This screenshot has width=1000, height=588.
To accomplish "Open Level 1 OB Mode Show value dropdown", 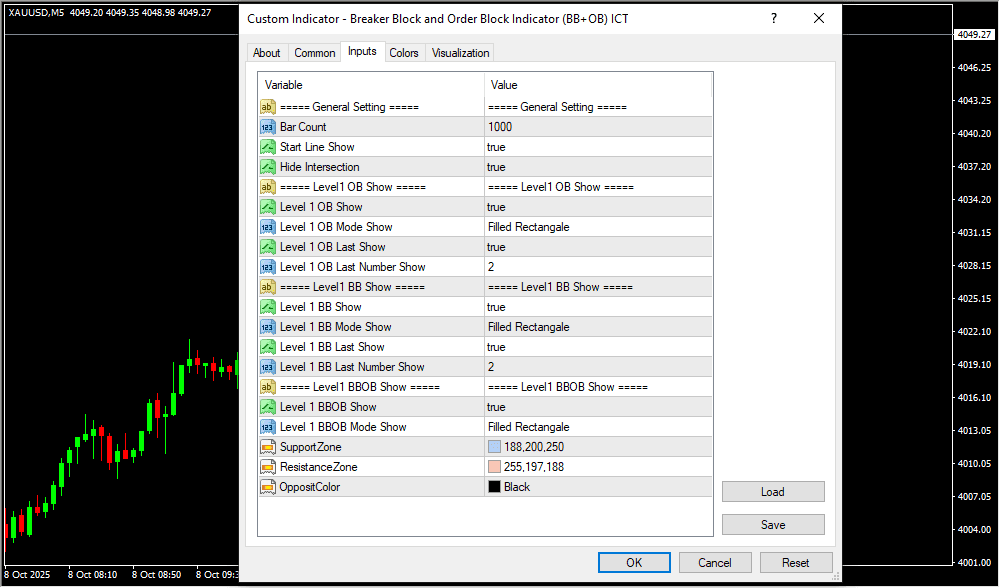I will pyautogui.click(x=597, y=227).
